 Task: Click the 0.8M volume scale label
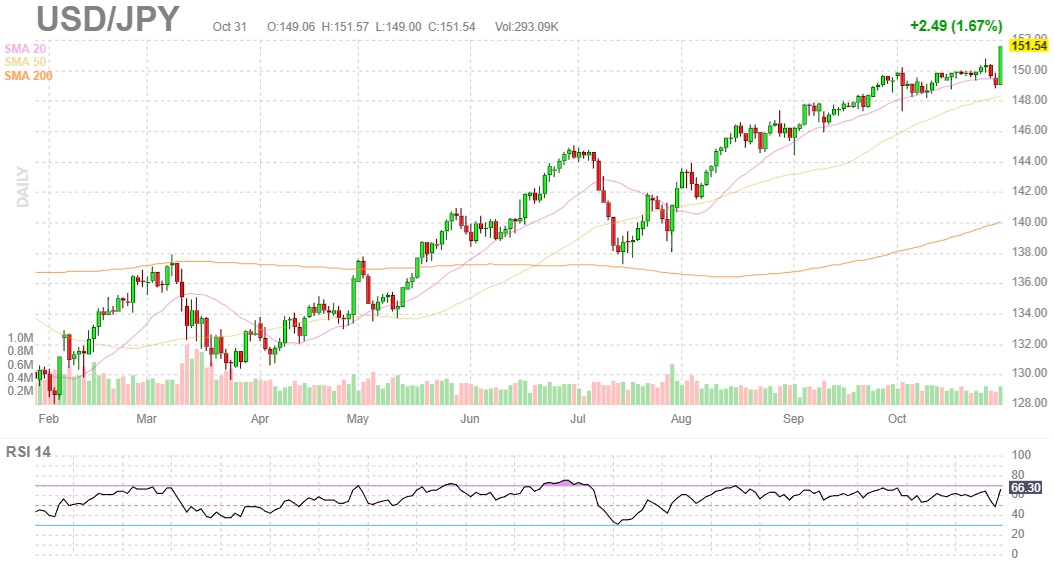20,351
